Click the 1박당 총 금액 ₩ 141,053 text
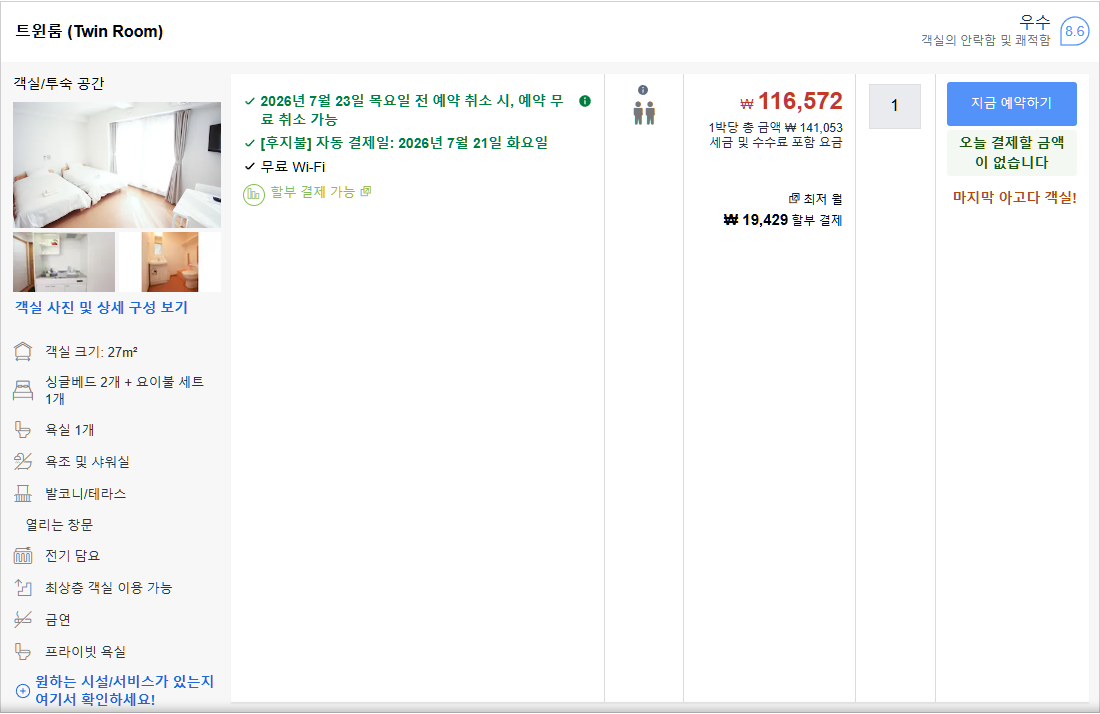This screenshot has height=714, width=1100. tap(775, 128)
